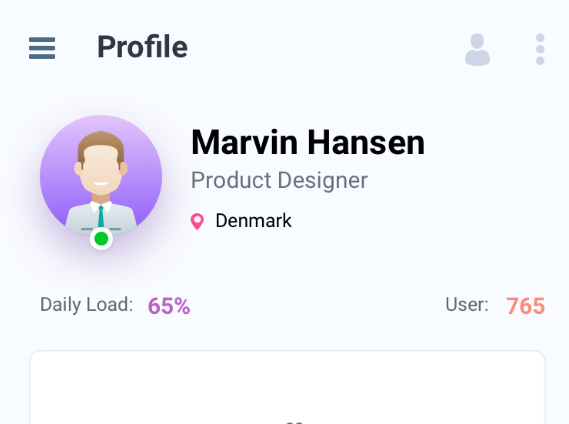The height and width of the screenshot is (424, 569).
Task: Click the avatar's brown hair
Action: (101, 143)
